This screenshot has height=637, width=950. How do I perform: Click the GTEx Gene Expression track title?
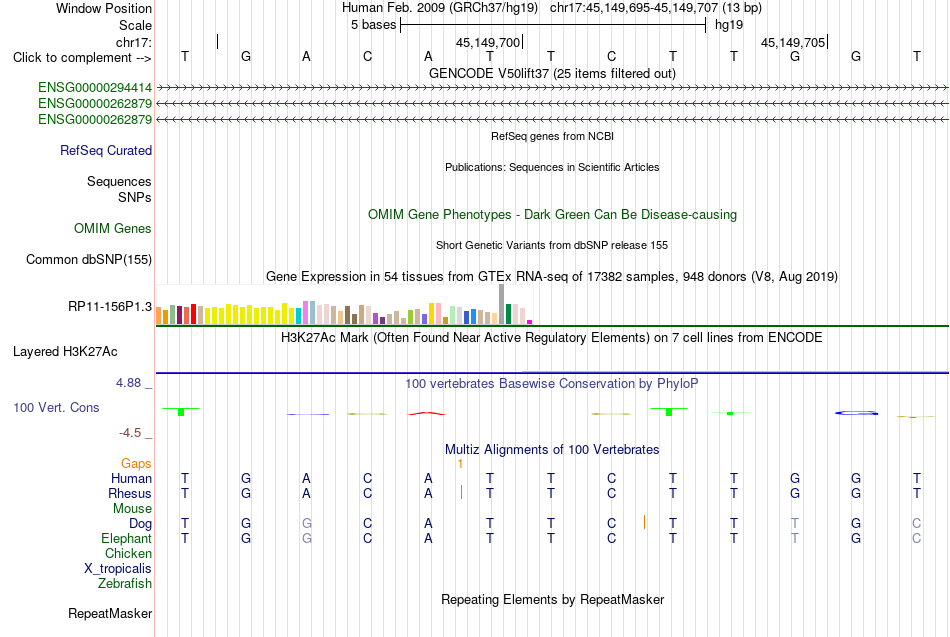pos(552,276)
